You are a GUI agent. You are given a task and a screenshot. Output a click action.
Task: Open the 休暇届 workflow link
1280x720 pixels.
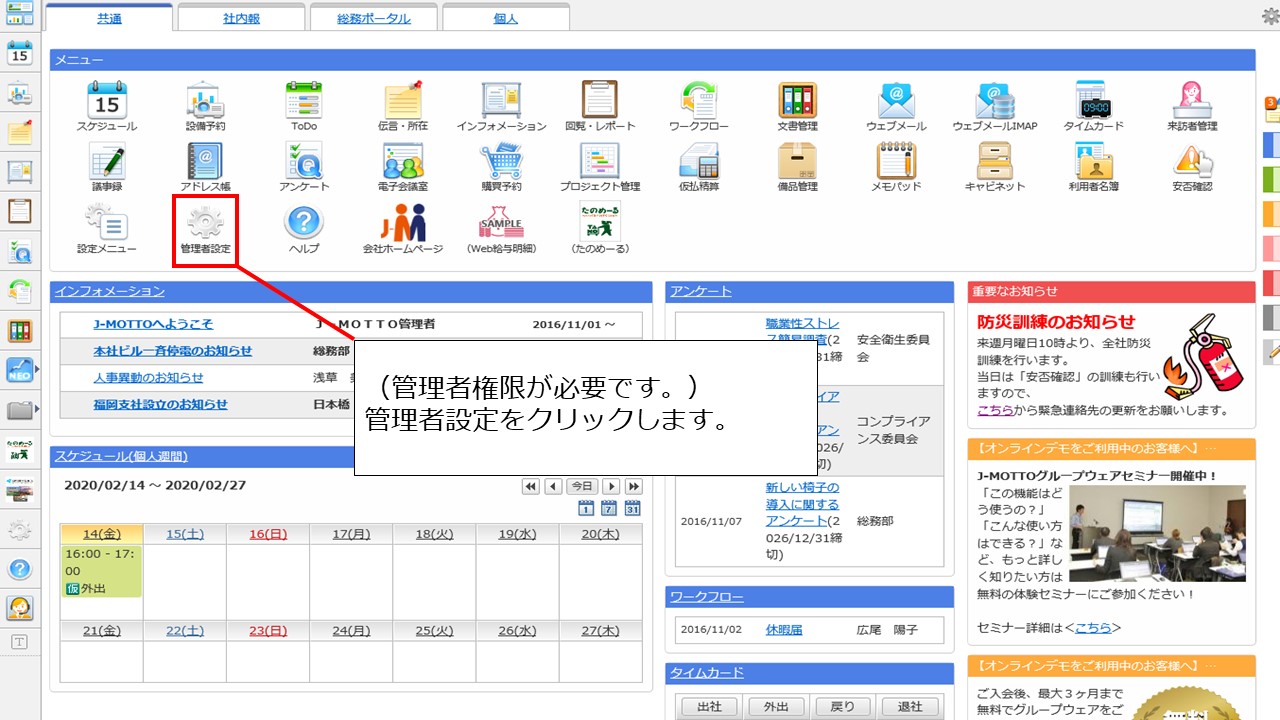tap(784, 630)
